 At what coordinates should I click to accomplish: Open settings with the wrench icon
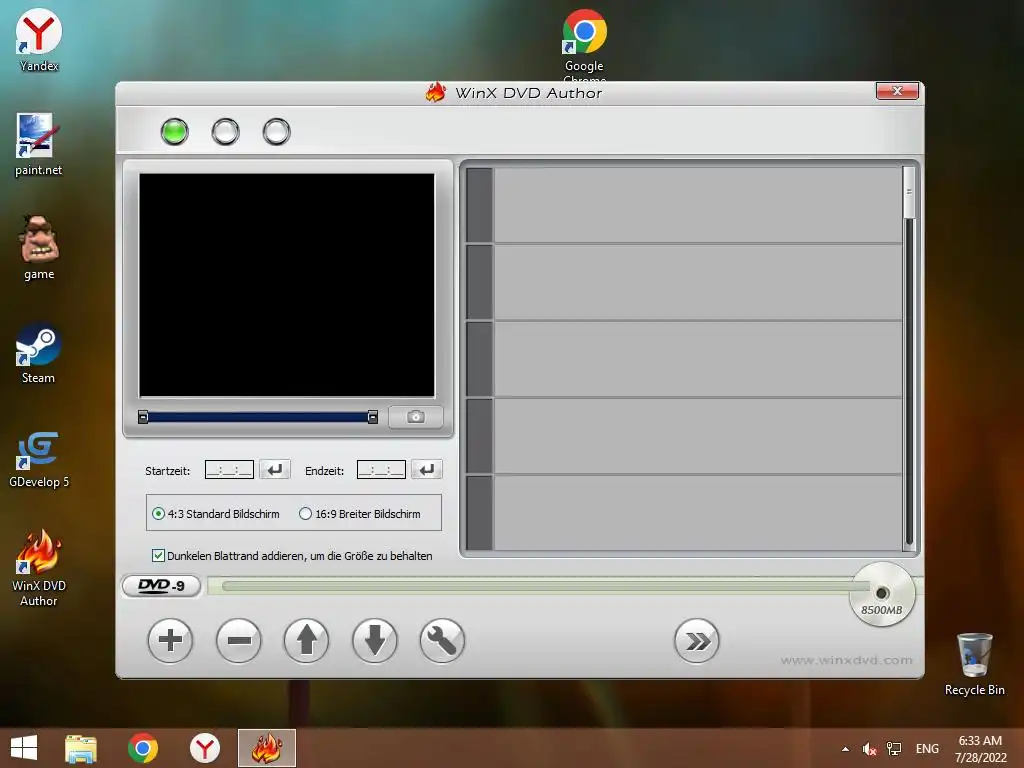442,641
